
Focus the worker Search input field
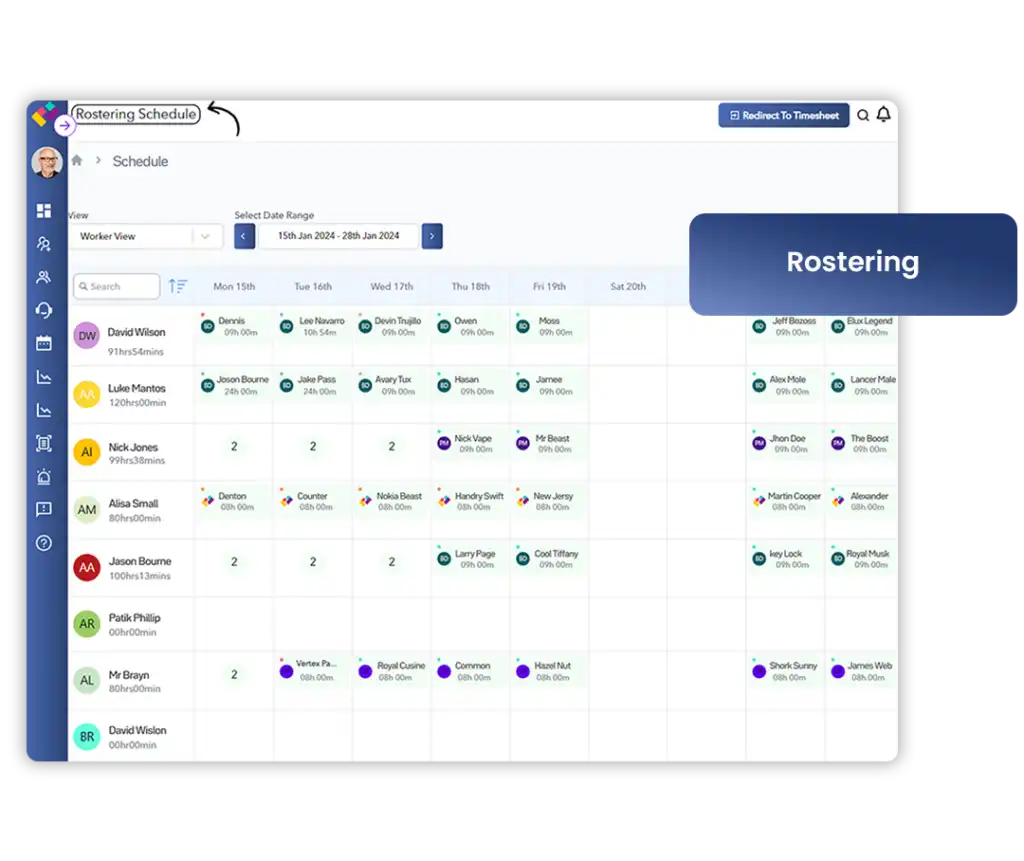pos(118,287)
